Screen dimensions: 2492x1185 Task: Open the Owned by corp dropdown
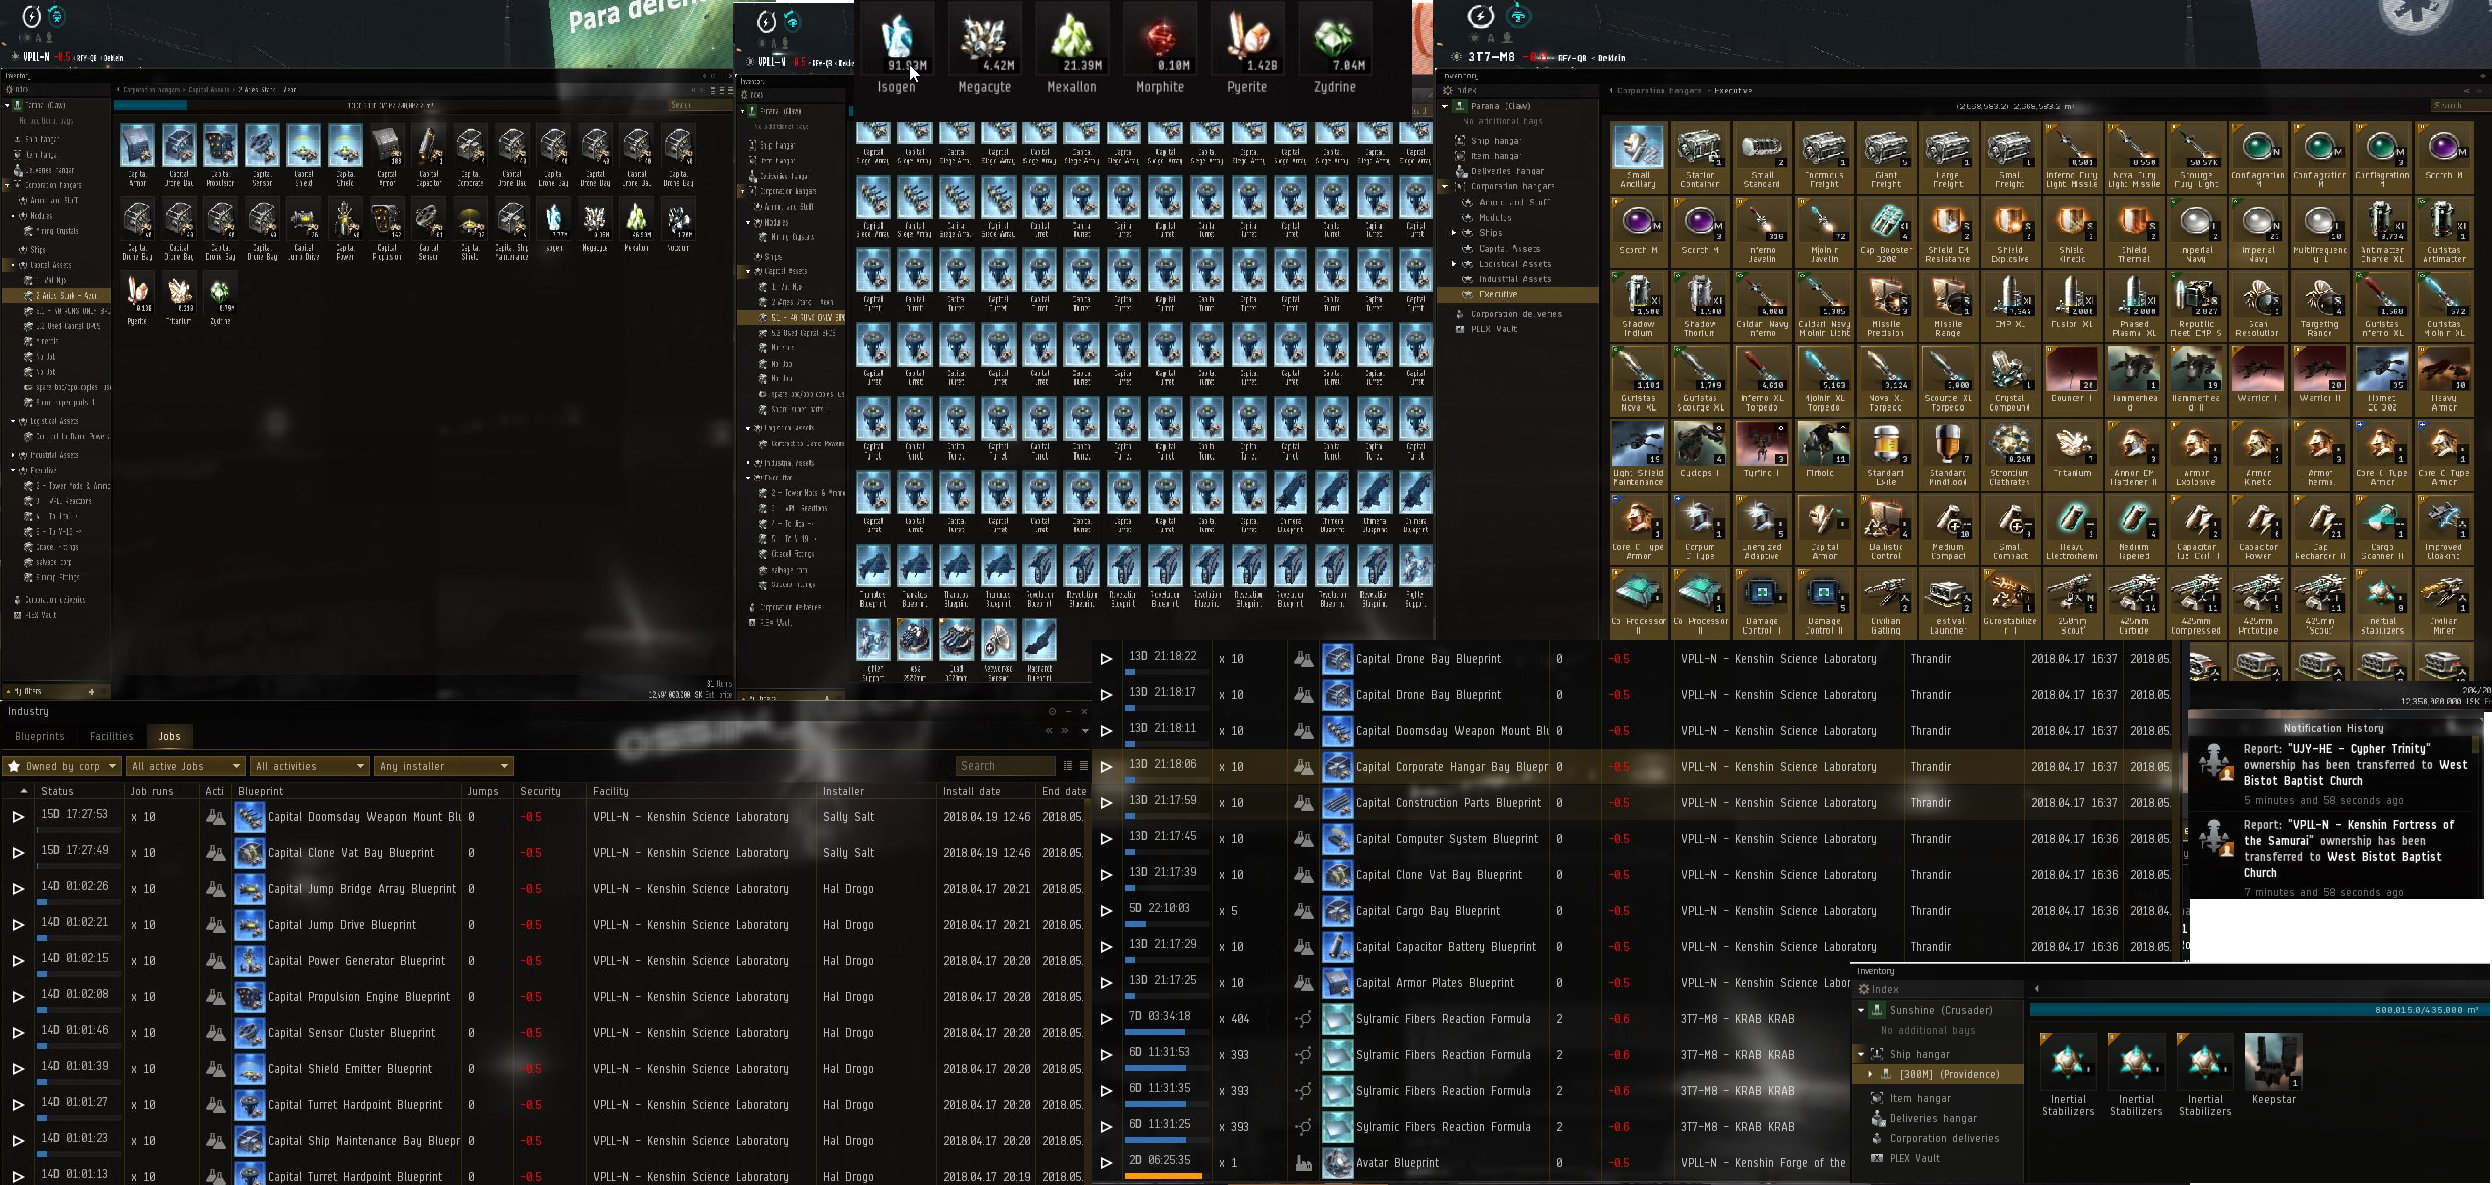pos(62,766)
